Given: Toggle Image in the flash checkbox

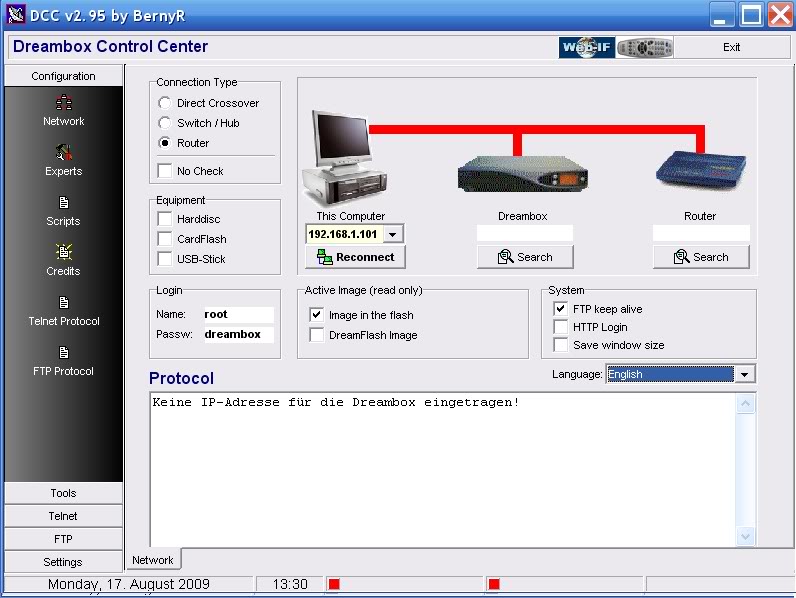Looking at the screenshot, I should 317,315.
